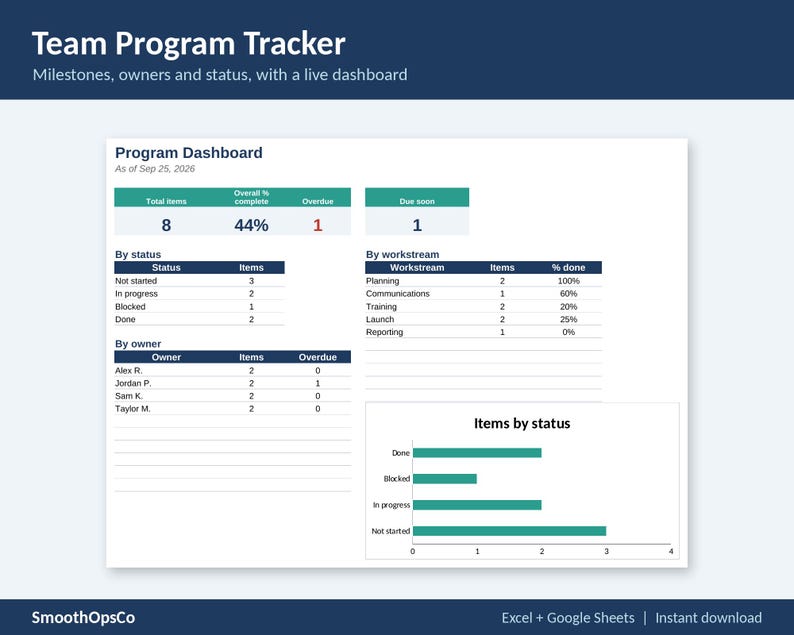Click the Items by status chart title
This screenshot has width=794, height=635.
click(x=522, y=423)
